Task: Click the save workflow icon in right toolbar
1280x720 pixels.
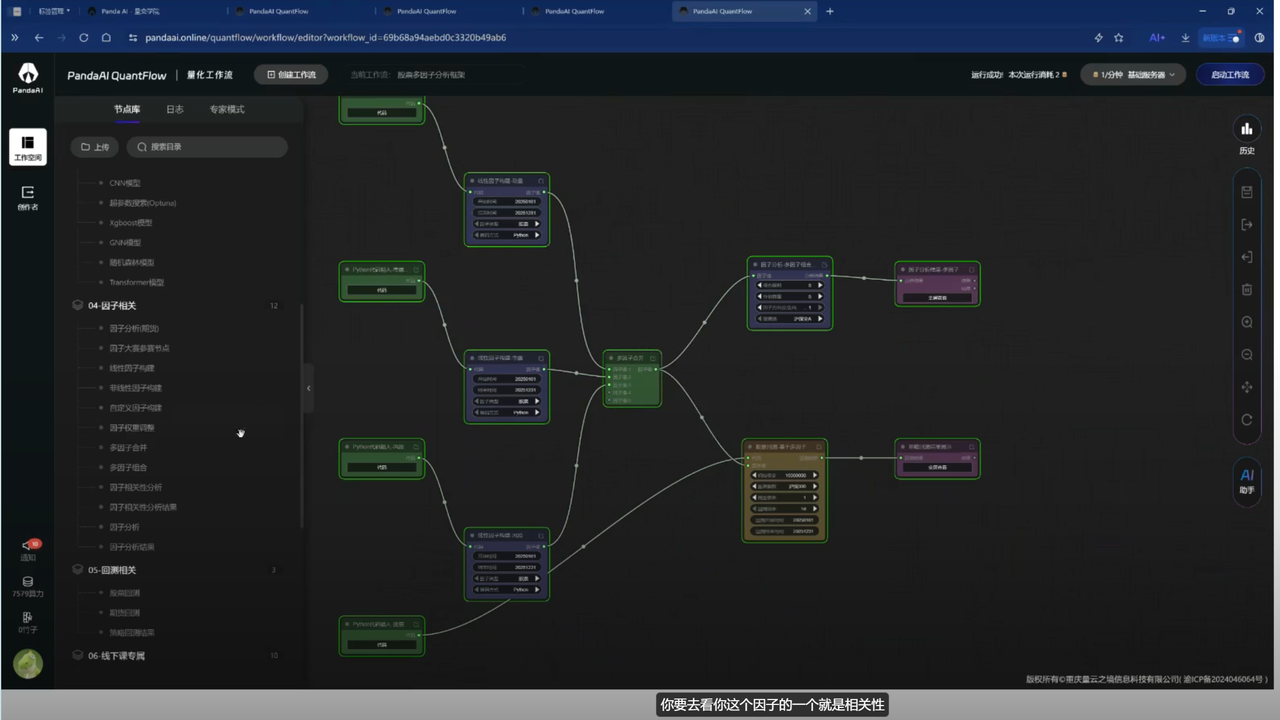Action: [x=1246, y=192]
